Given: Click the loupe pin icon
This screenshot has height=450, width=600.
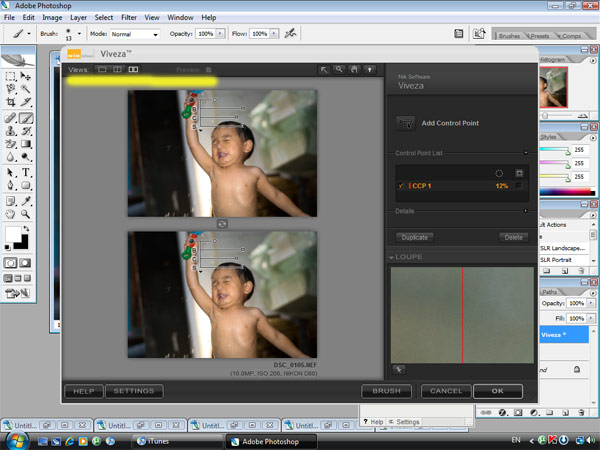Looking at the screenshot, I should coord(399,370).
